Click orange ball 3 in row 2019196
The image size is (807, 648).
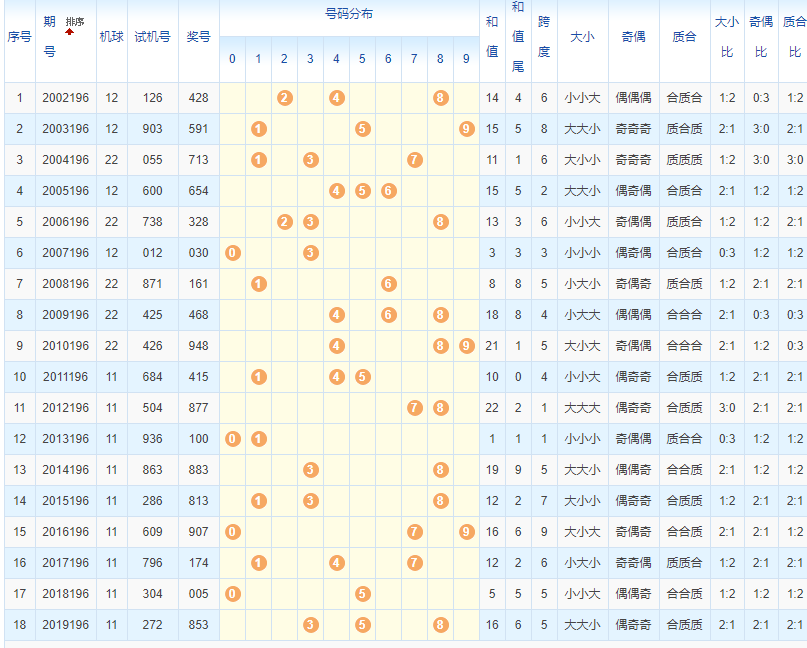(310, 625)
